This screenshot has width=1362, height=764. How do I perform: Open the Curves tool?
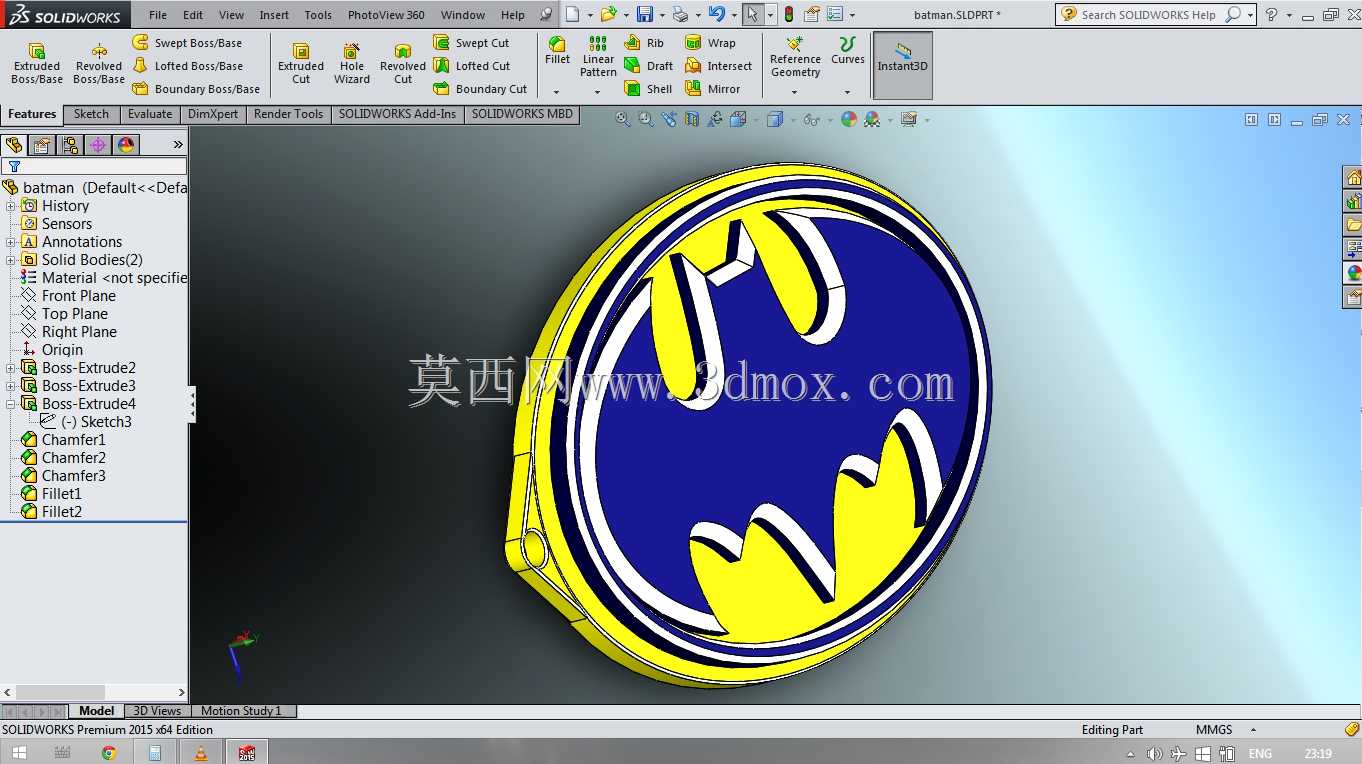(848, 51)
